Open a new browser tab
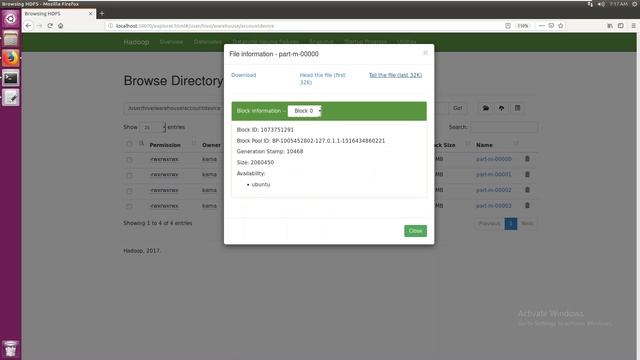 (x=102, y=13)
